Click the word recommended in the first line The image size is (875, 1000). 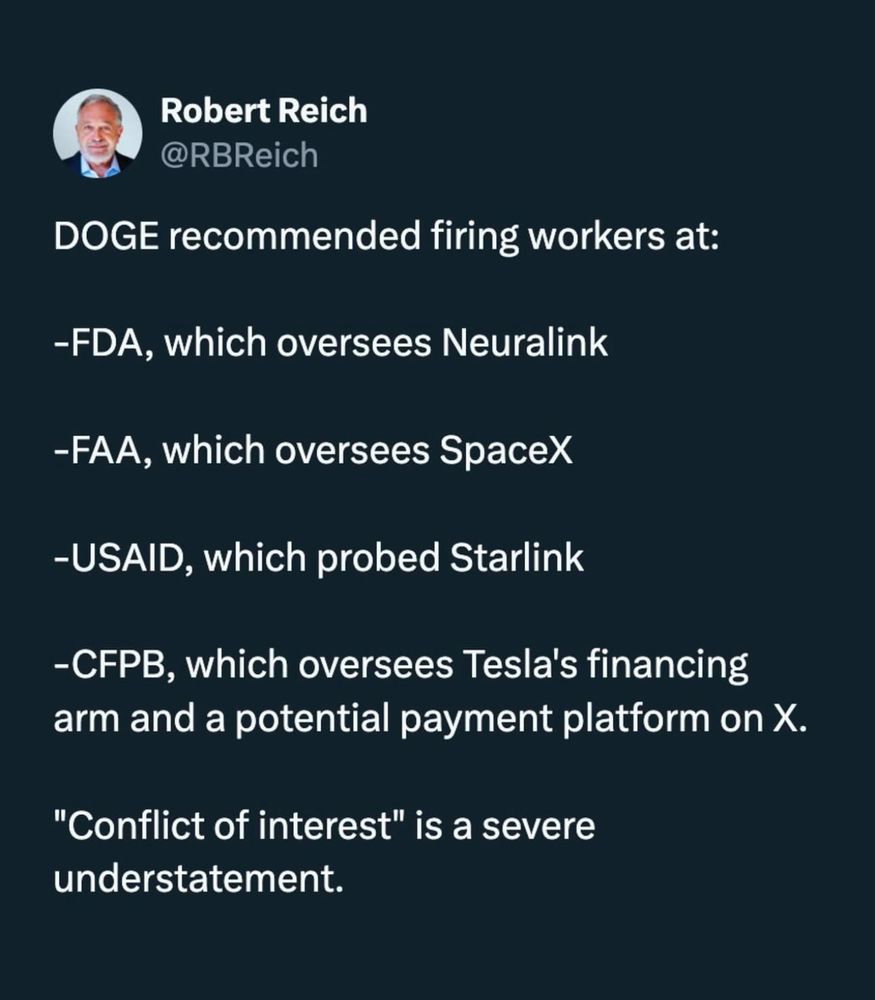[295, 236]
